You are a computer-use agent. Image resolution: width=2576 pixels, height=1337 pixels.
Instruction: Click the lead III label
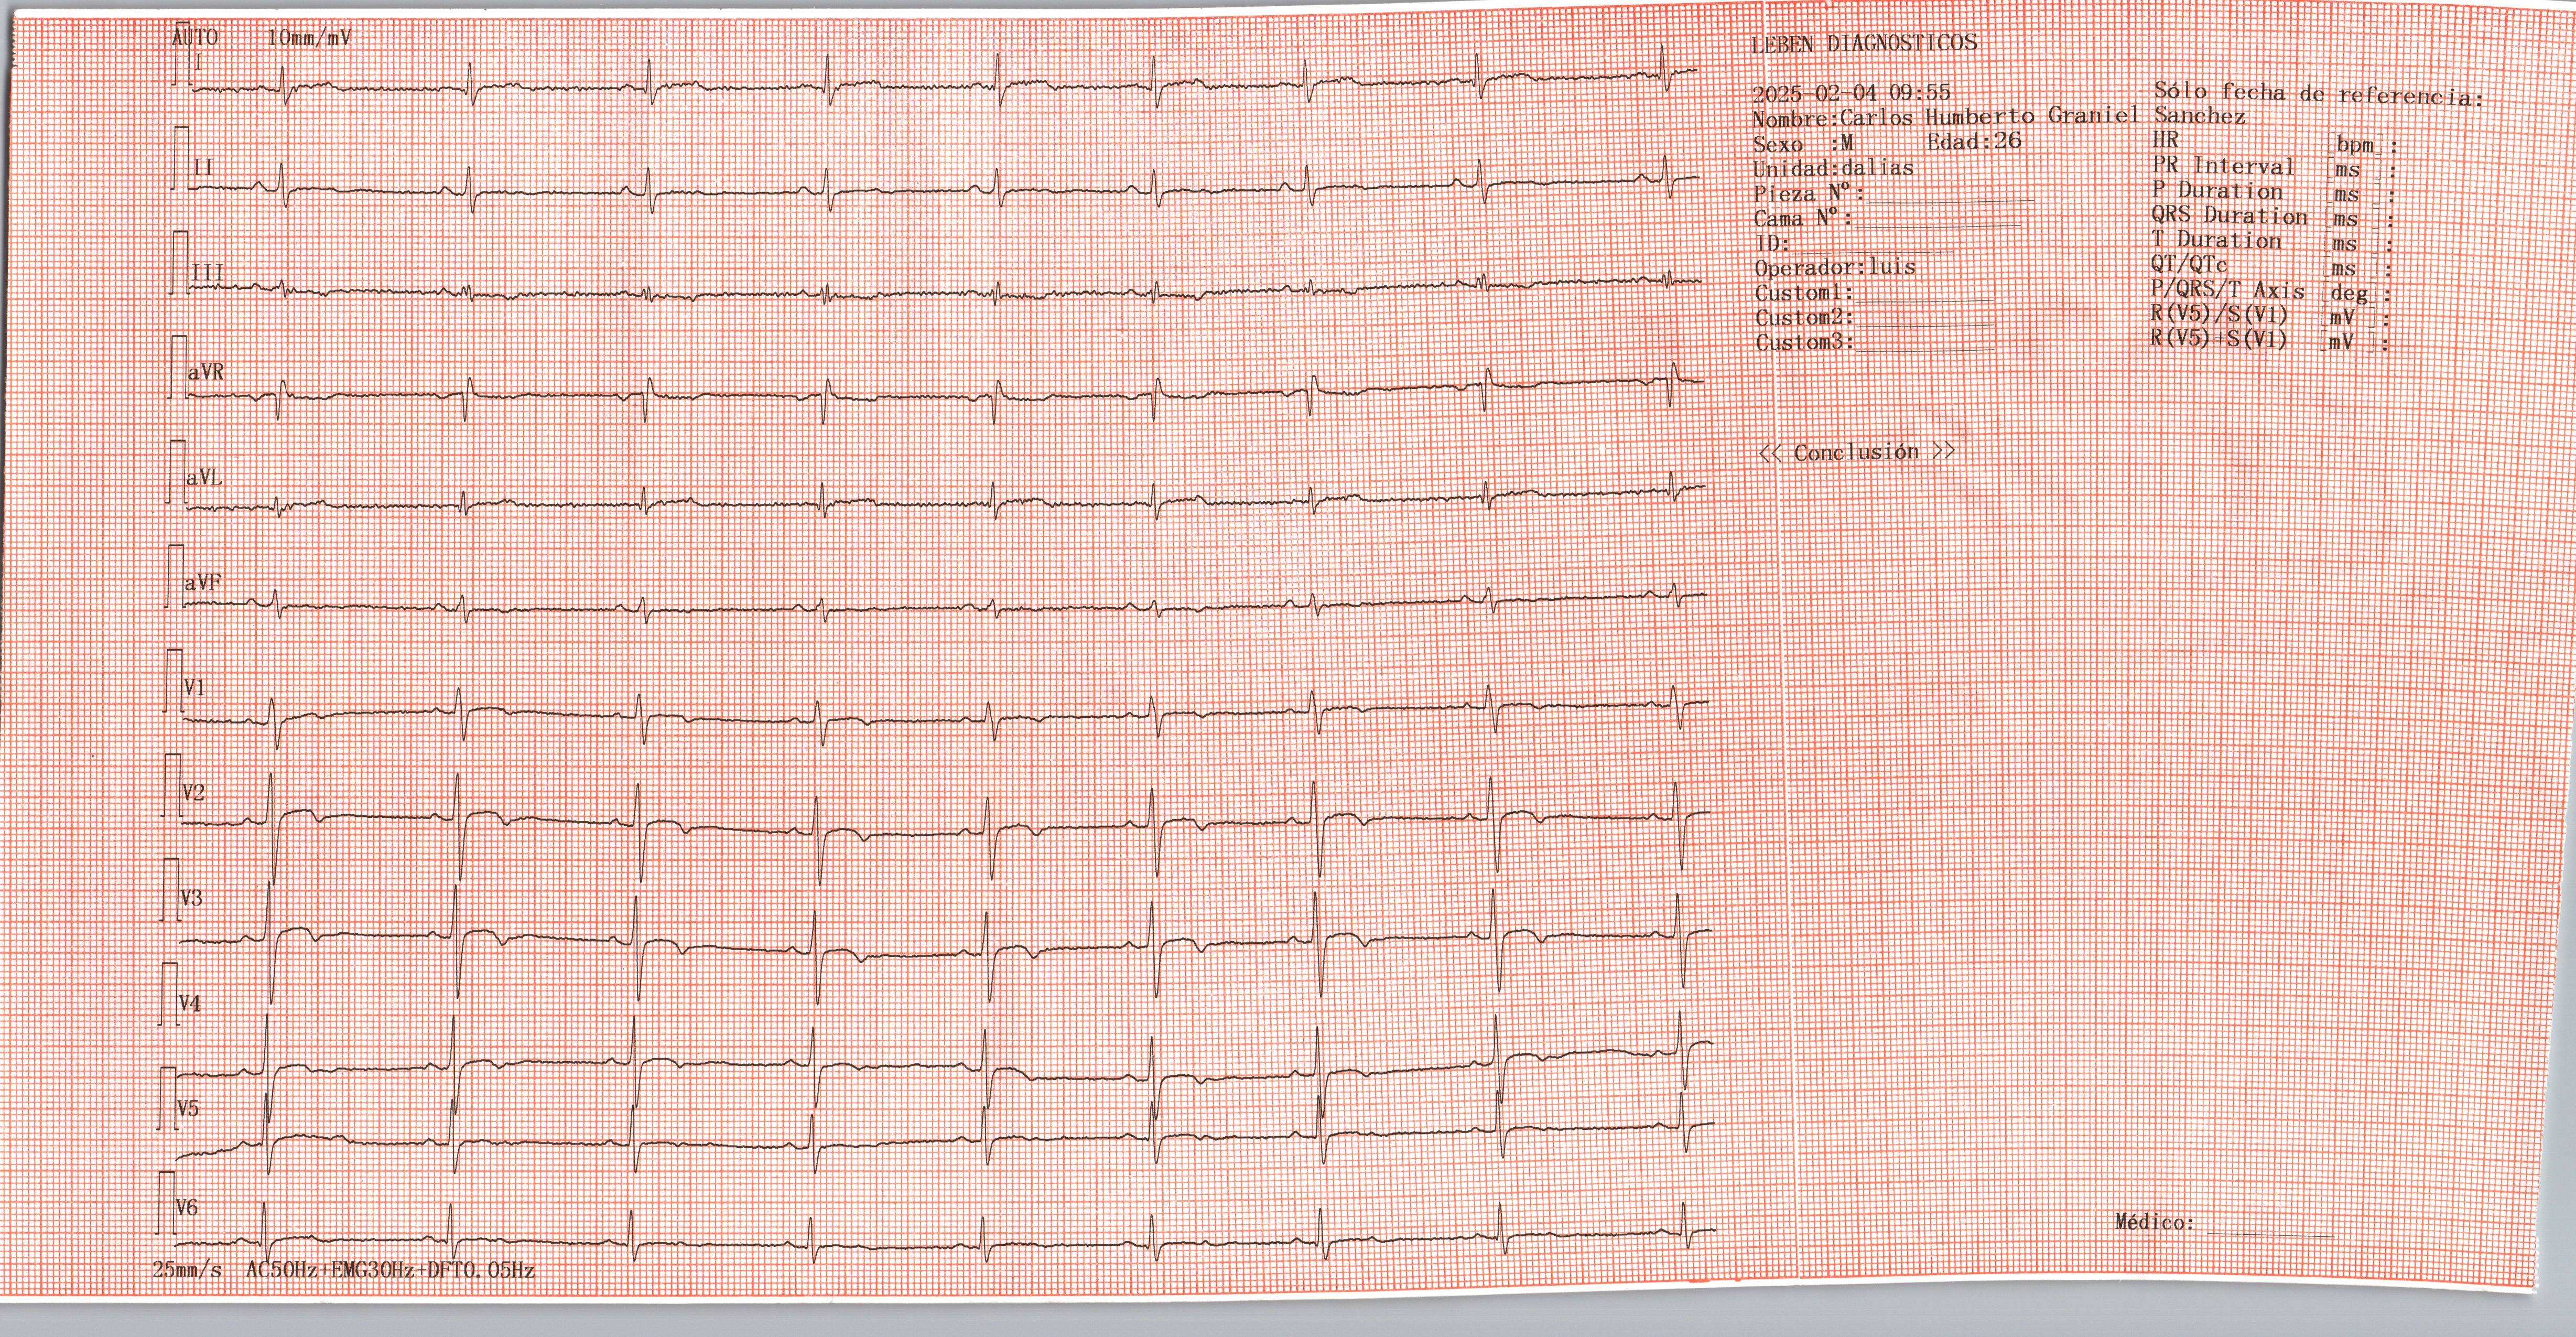coord(207,273)
